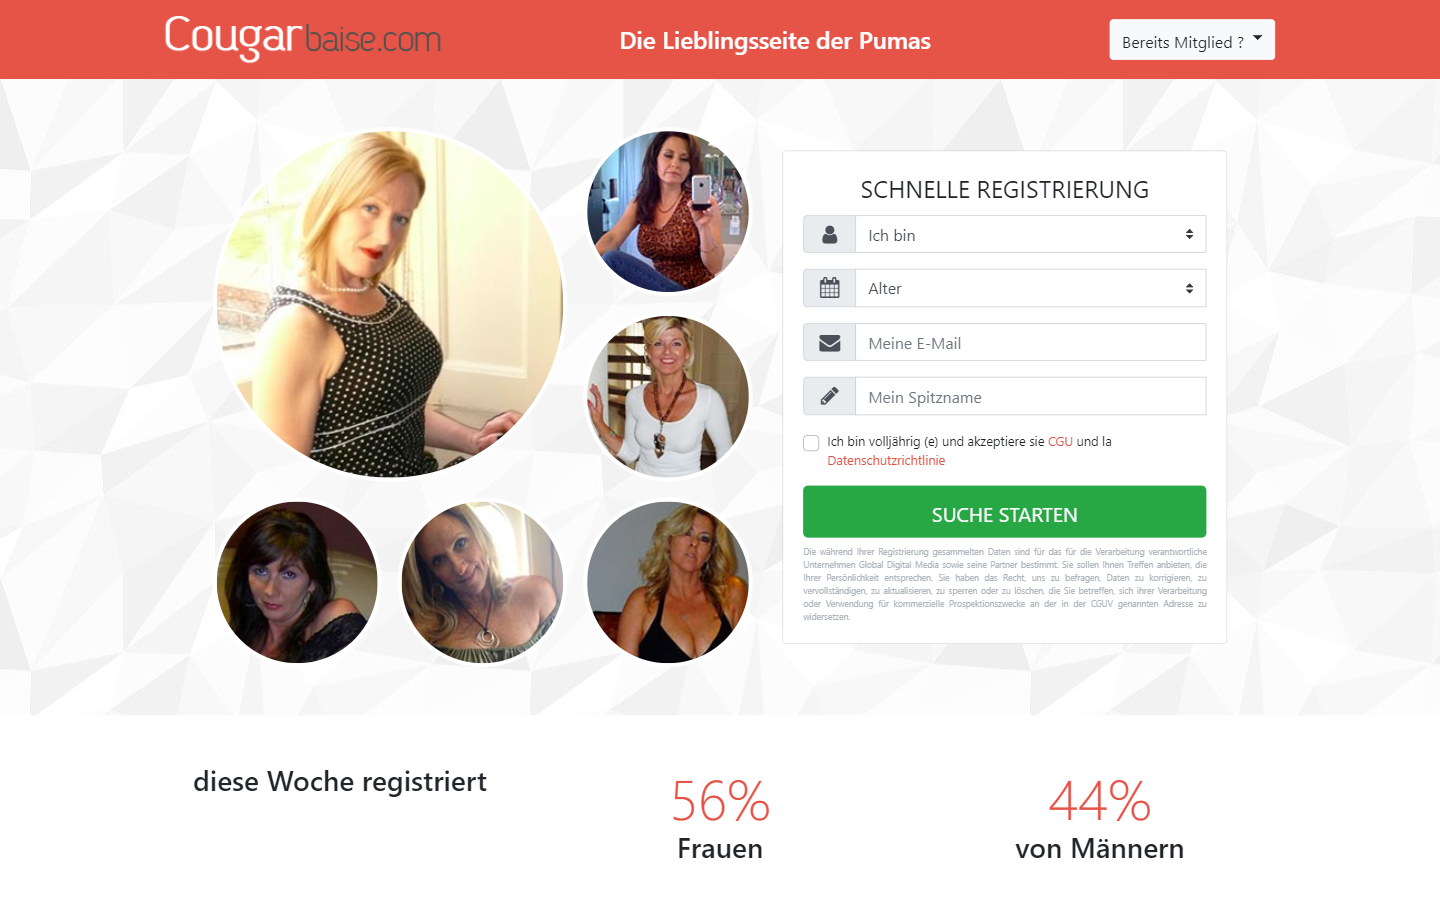Click the woman in white top photo
Viewport: 1440px width, 900px height.
pyautogui.click(x=668, y=396)
